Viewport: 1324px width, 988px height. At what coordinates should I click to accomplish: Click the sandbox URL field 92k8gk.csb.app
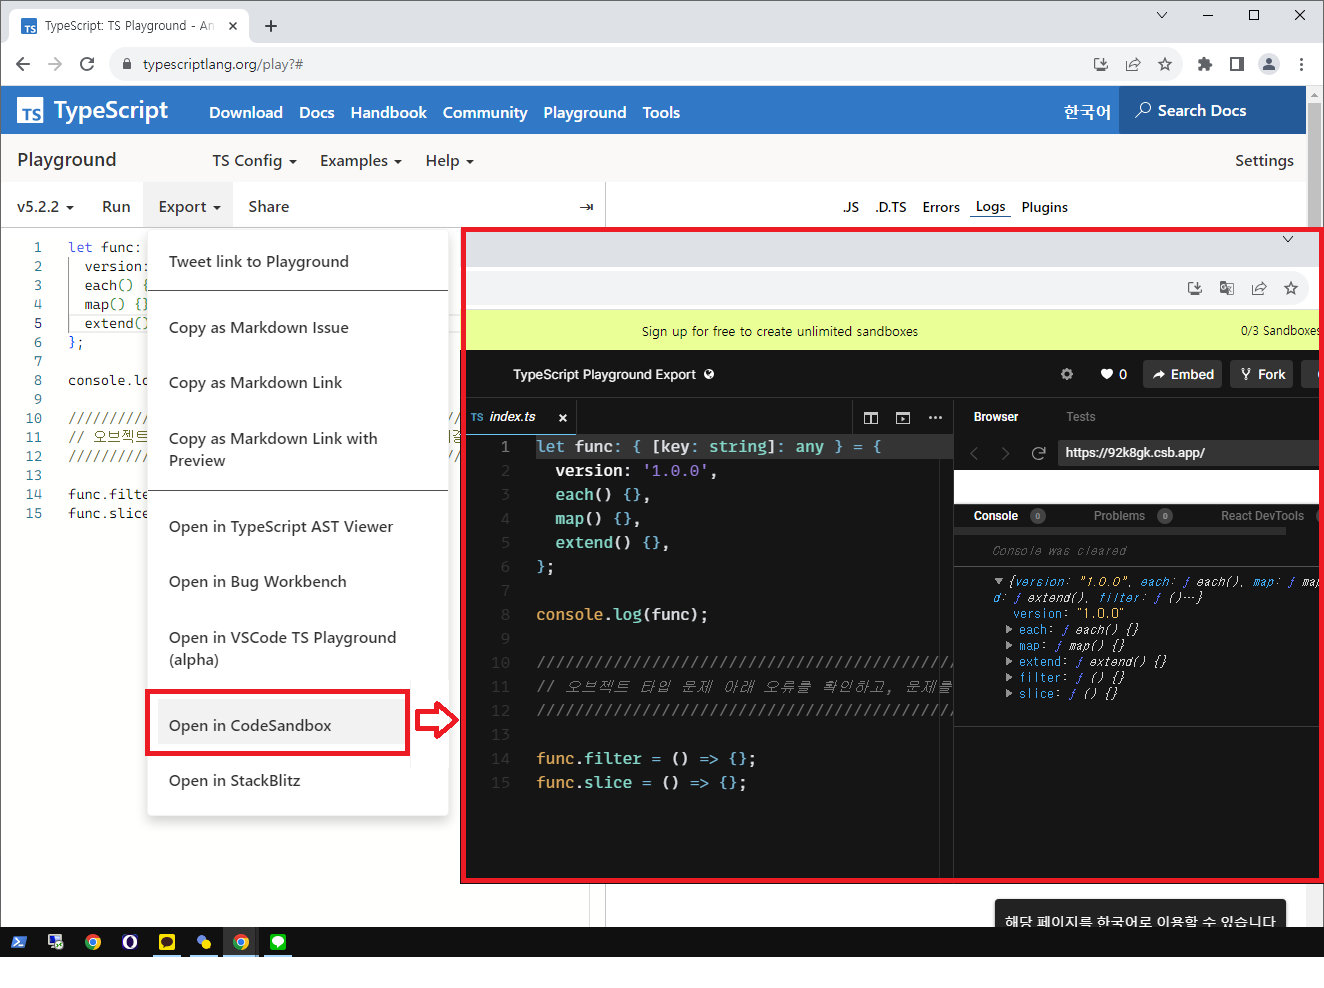coord(1190,453)
